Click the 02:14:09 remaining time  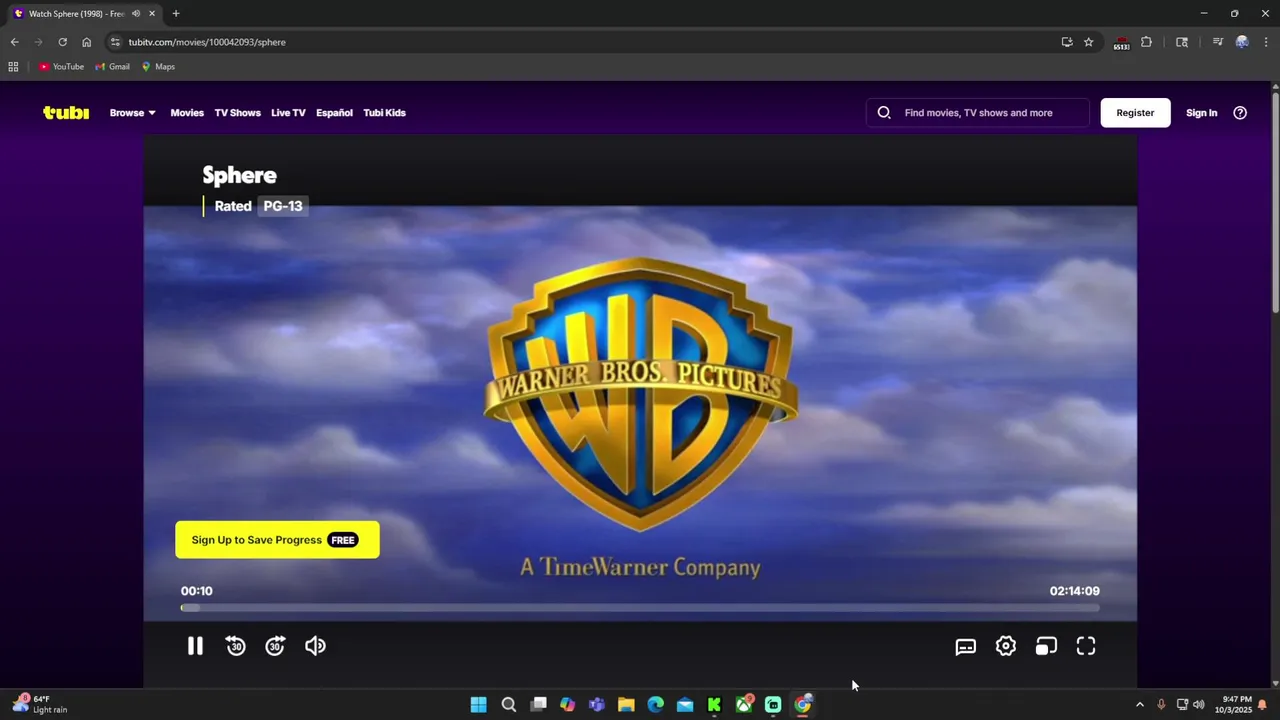(x=1075, y=591)
